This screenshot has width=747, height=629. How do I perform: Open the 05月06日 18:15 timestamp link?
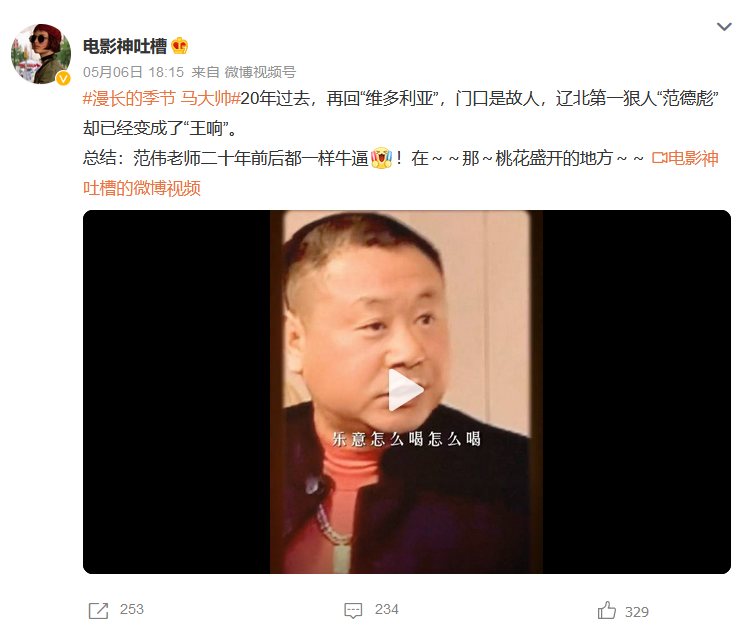(x=133, y=72)
